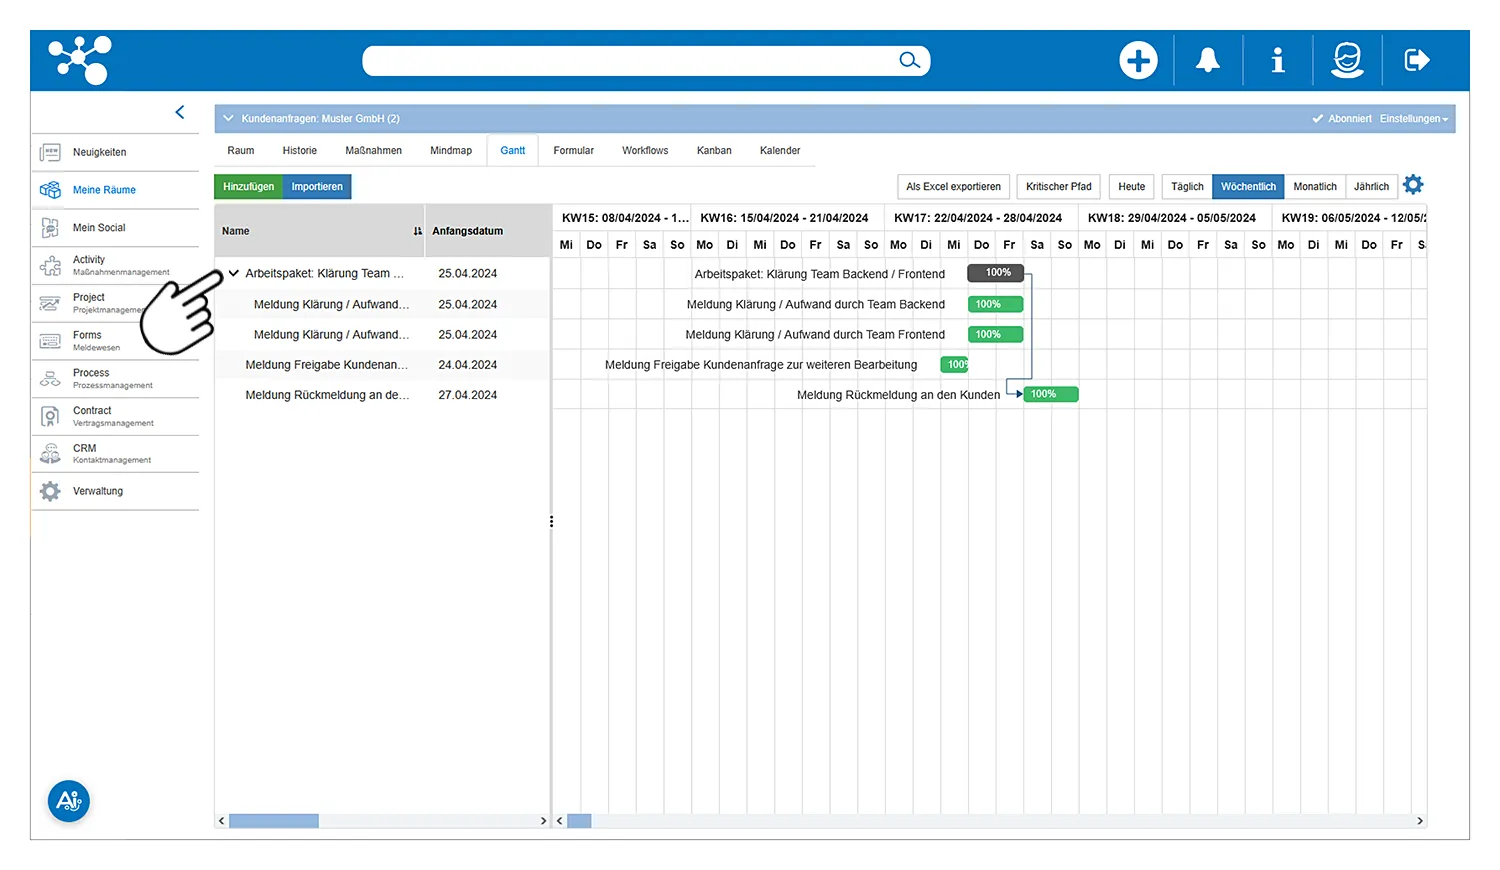This screenshot has height=870, width=1500.
Task: Switch to the Kanban tab
Action: (x=714, y=151)
